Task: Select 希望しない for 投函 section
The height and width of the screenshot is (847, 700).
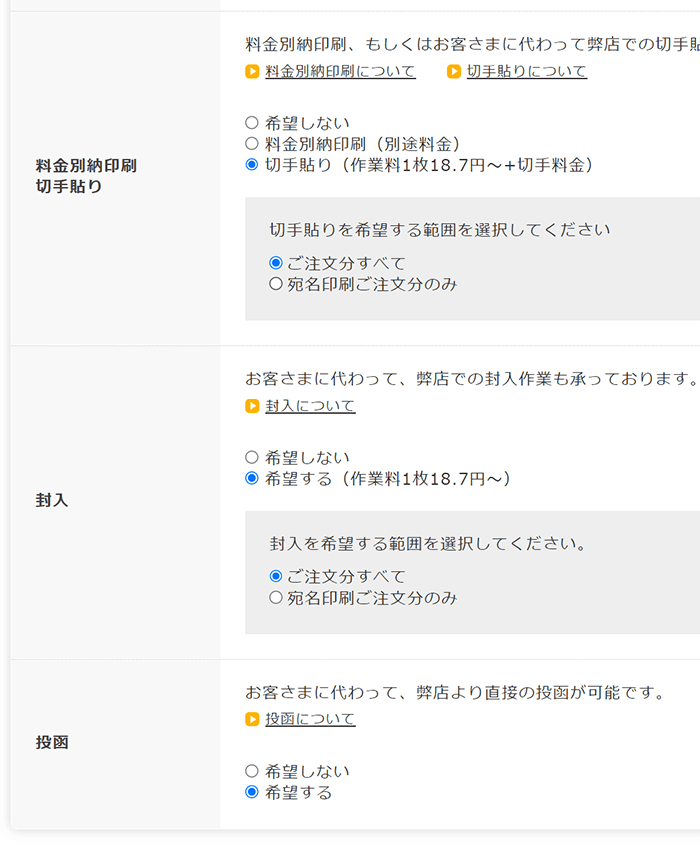Action: (252, 771)
